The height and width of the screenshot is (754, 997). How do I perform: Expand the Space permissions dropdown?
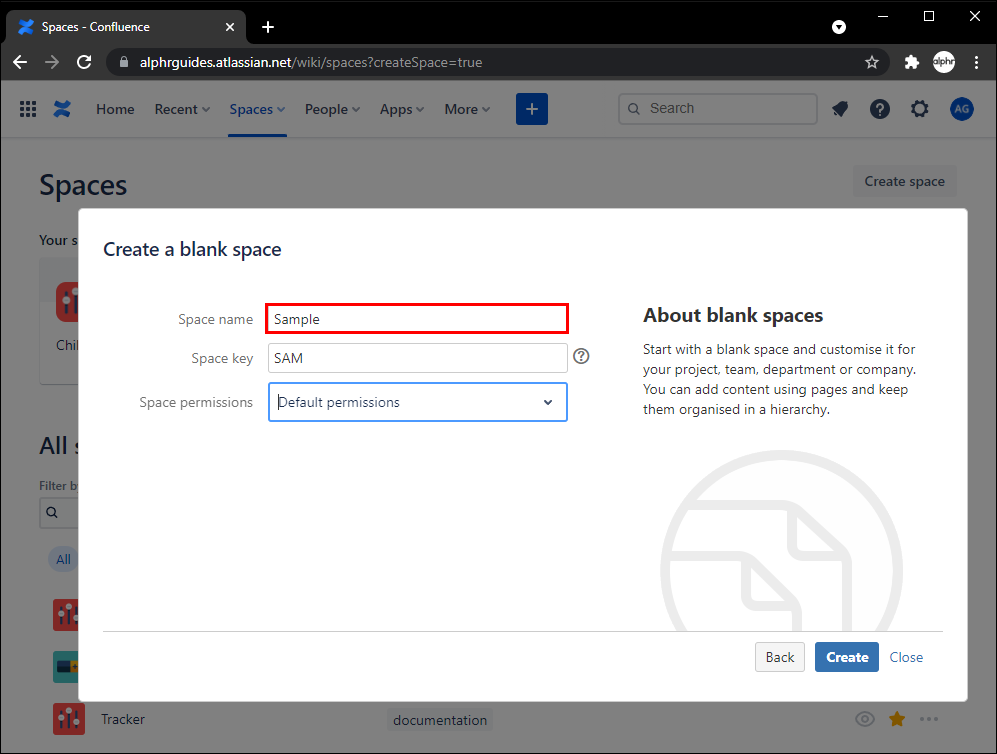click(418, 402)
